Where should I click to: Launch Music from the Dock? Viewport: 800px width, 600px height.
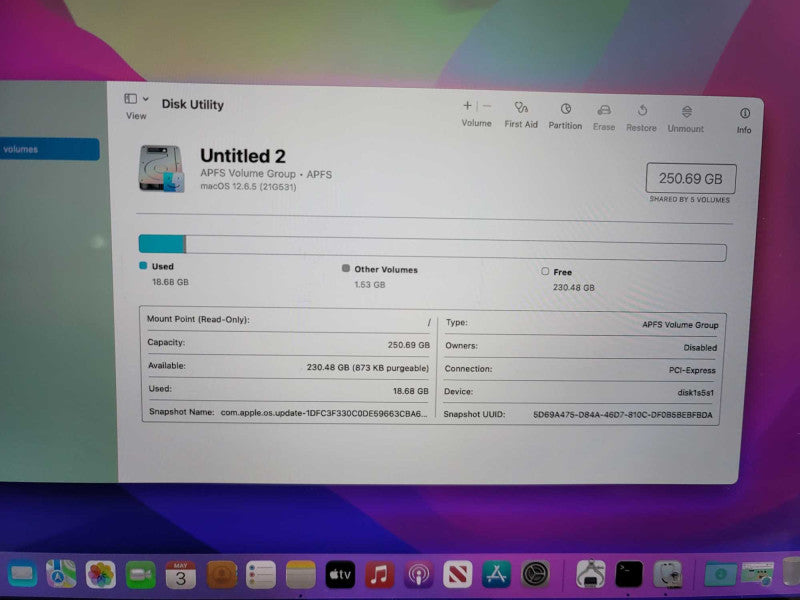380,574
